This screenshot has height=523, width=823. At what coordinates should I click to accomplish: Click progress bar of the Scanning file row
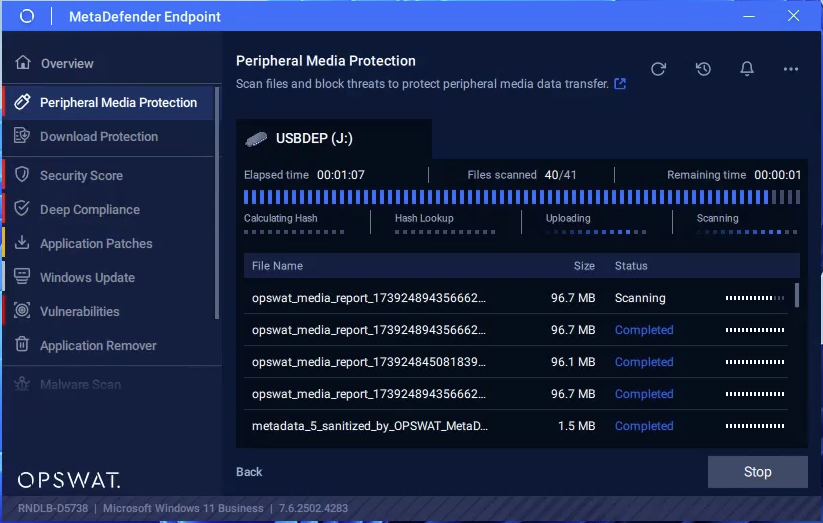(755, 298)
